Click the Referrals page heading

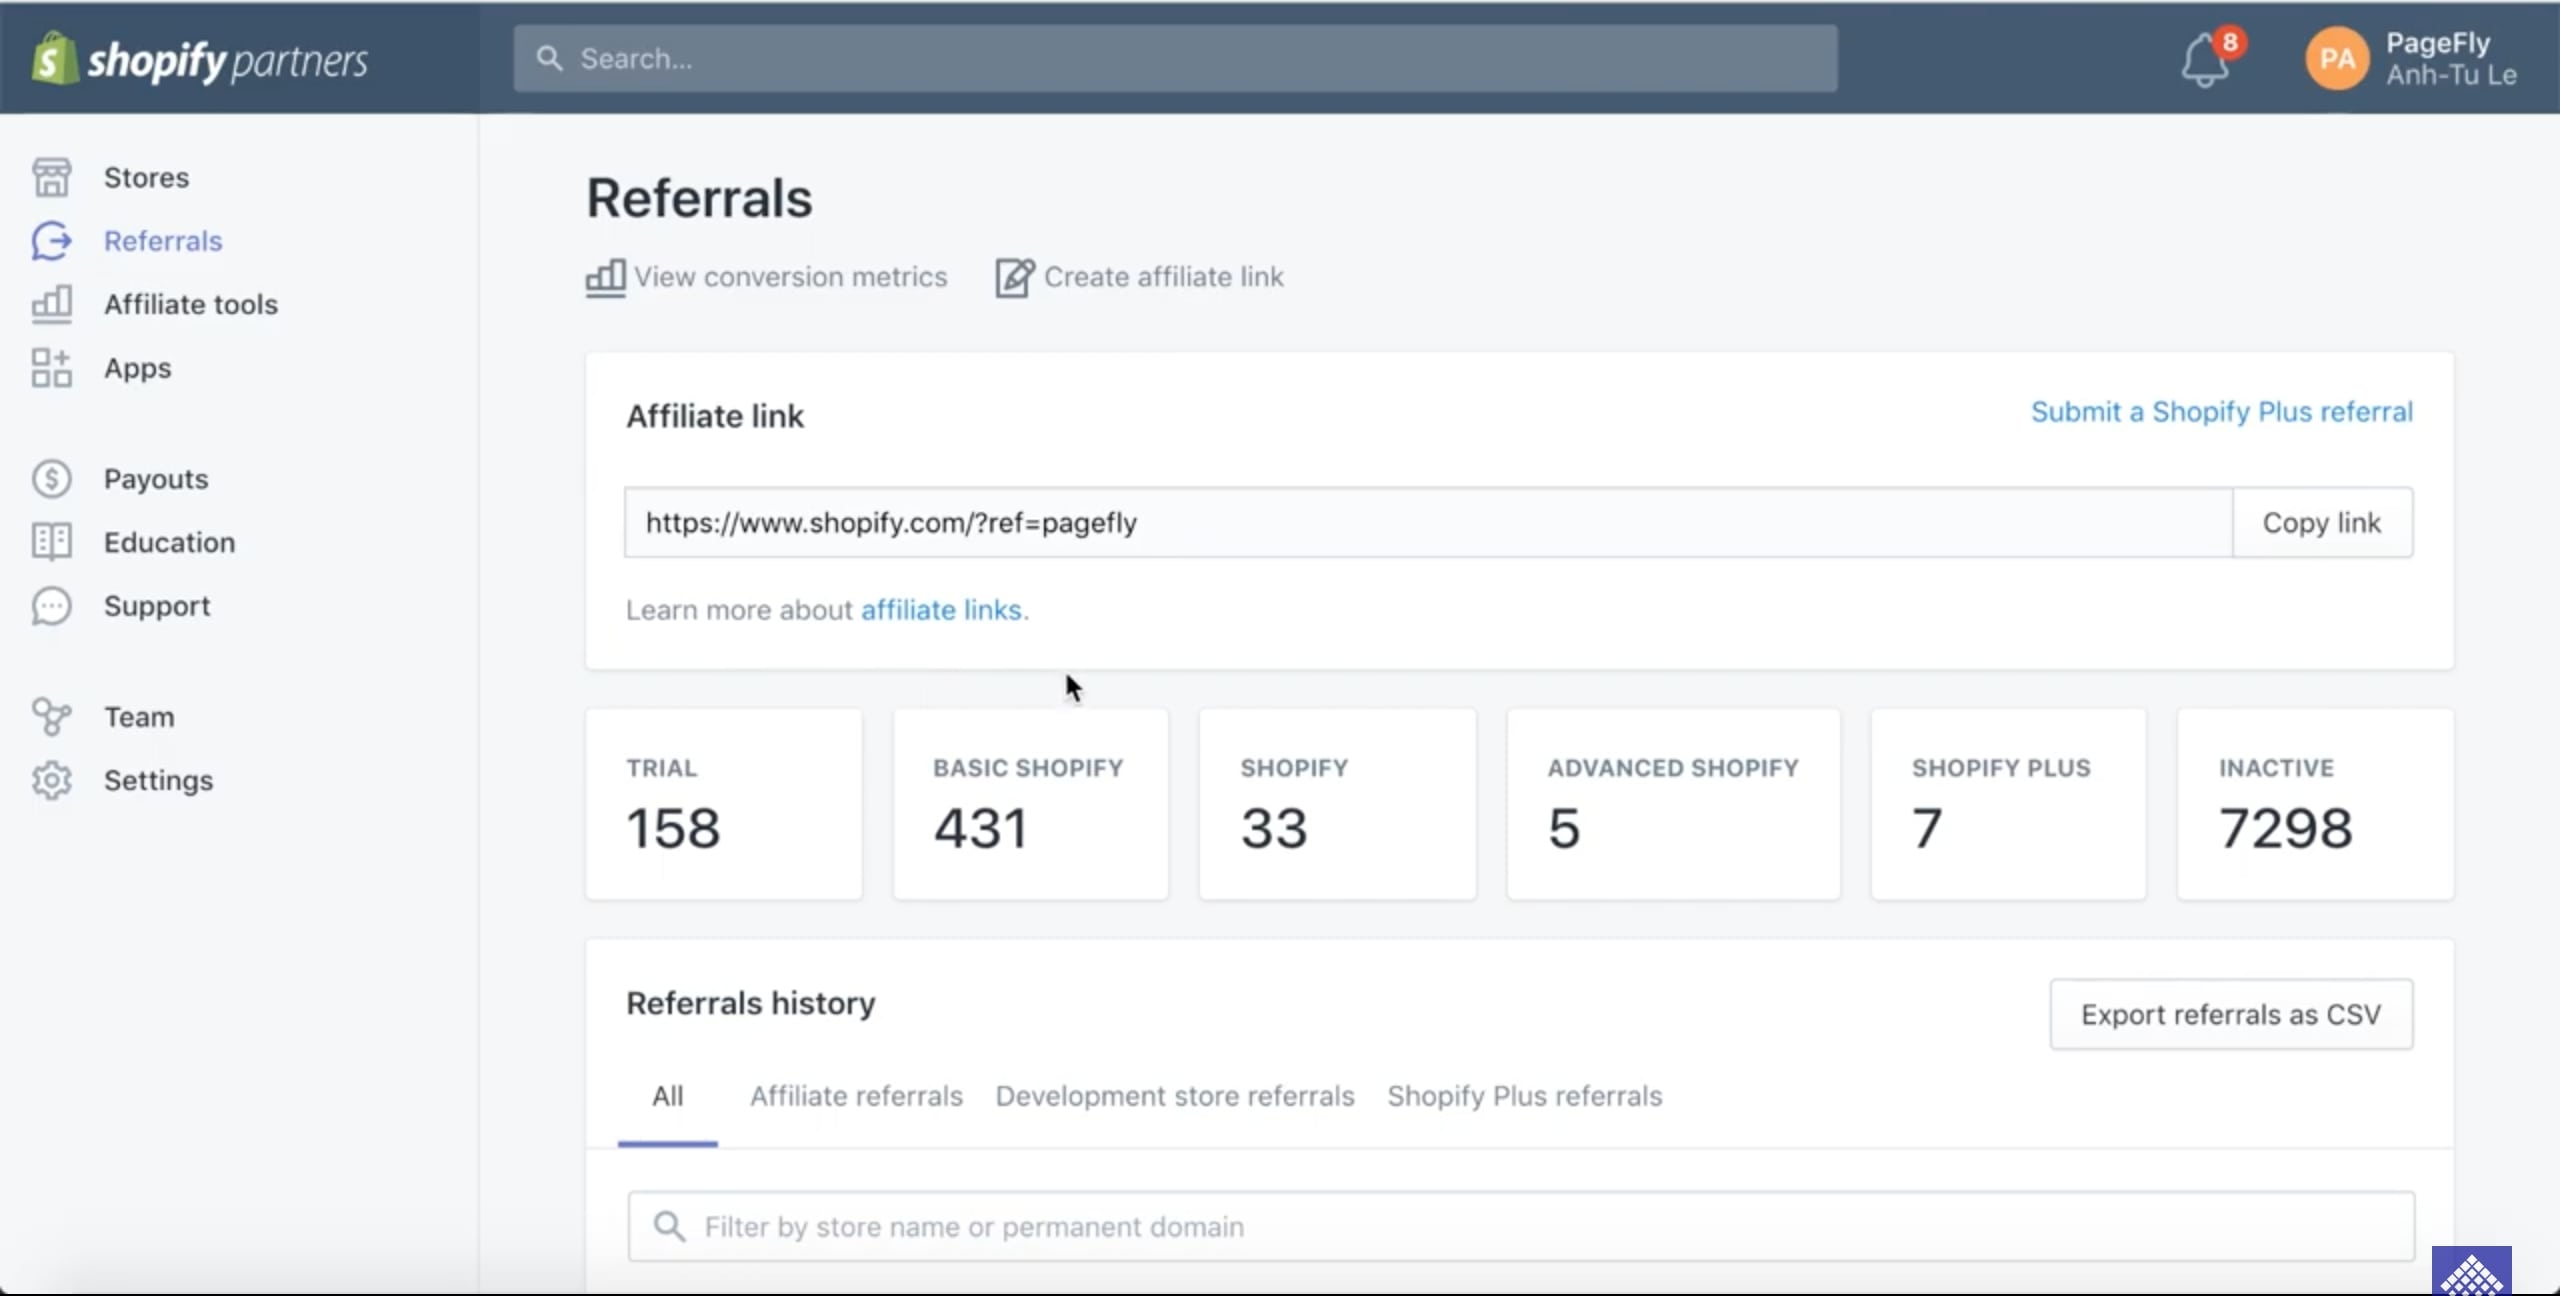(699, 198)
